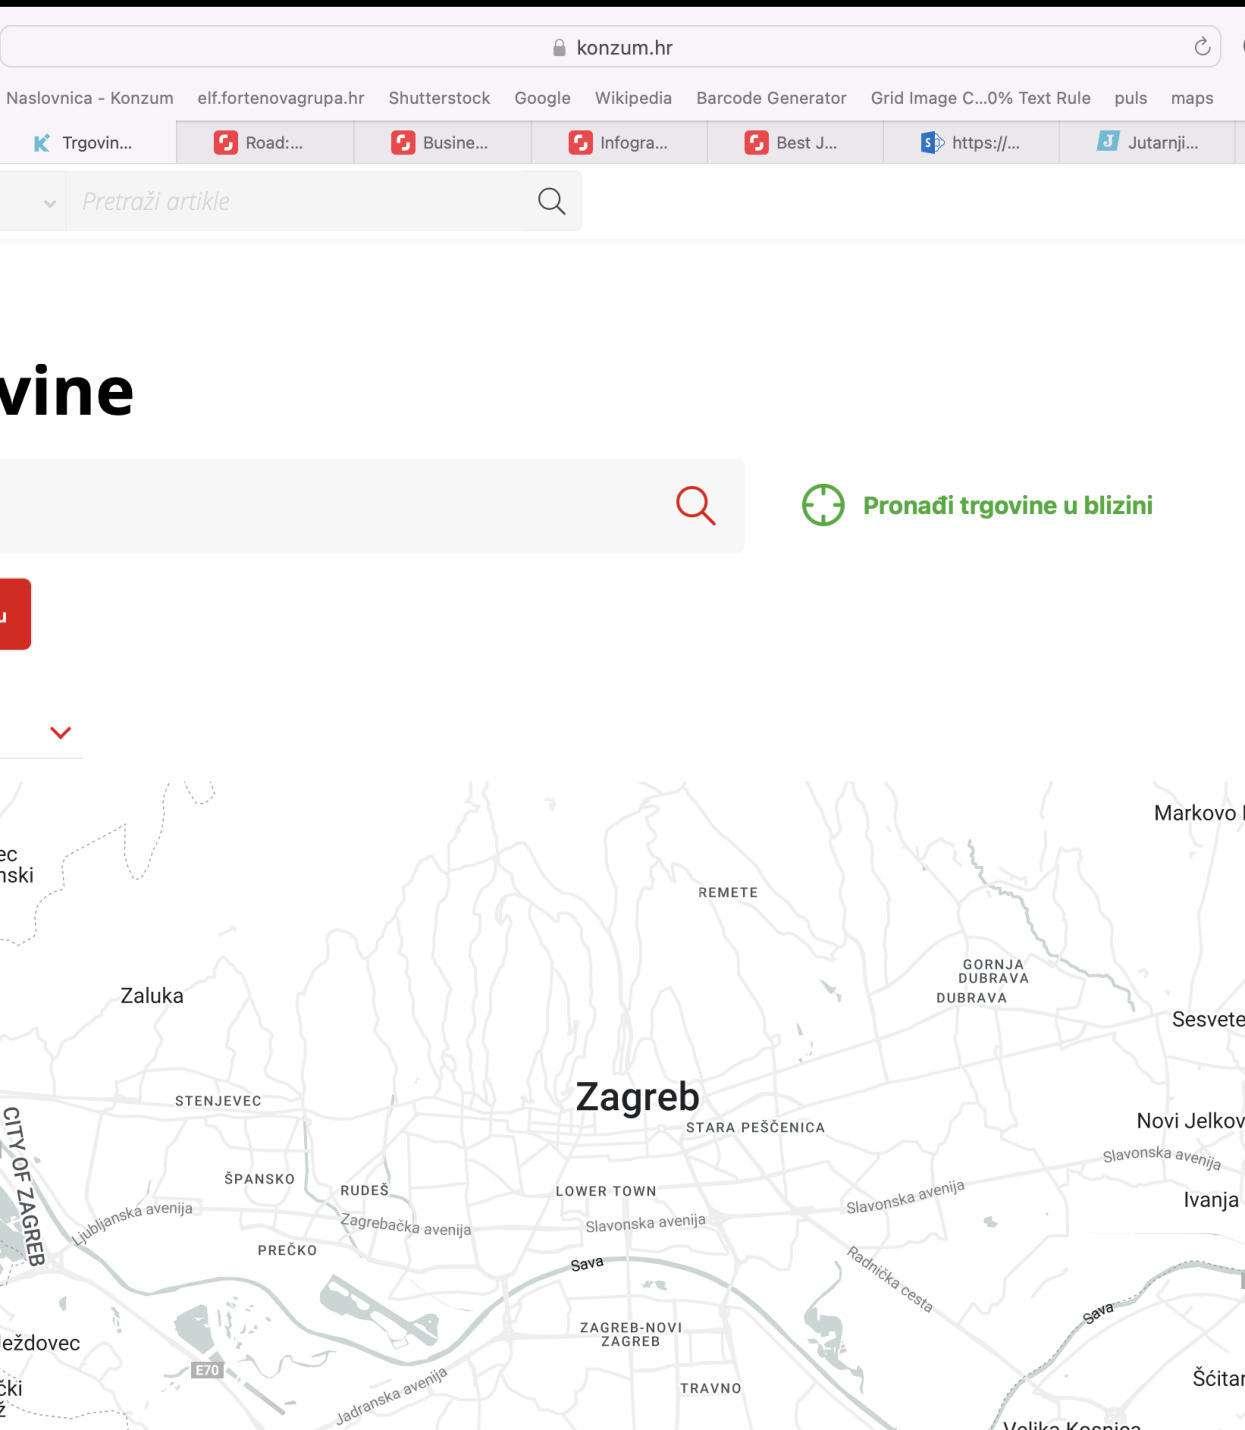Open the elf.fortenovagrupa.hr bookmark
Screen dimensions: 1245x1430
click(x=281, y=98)
